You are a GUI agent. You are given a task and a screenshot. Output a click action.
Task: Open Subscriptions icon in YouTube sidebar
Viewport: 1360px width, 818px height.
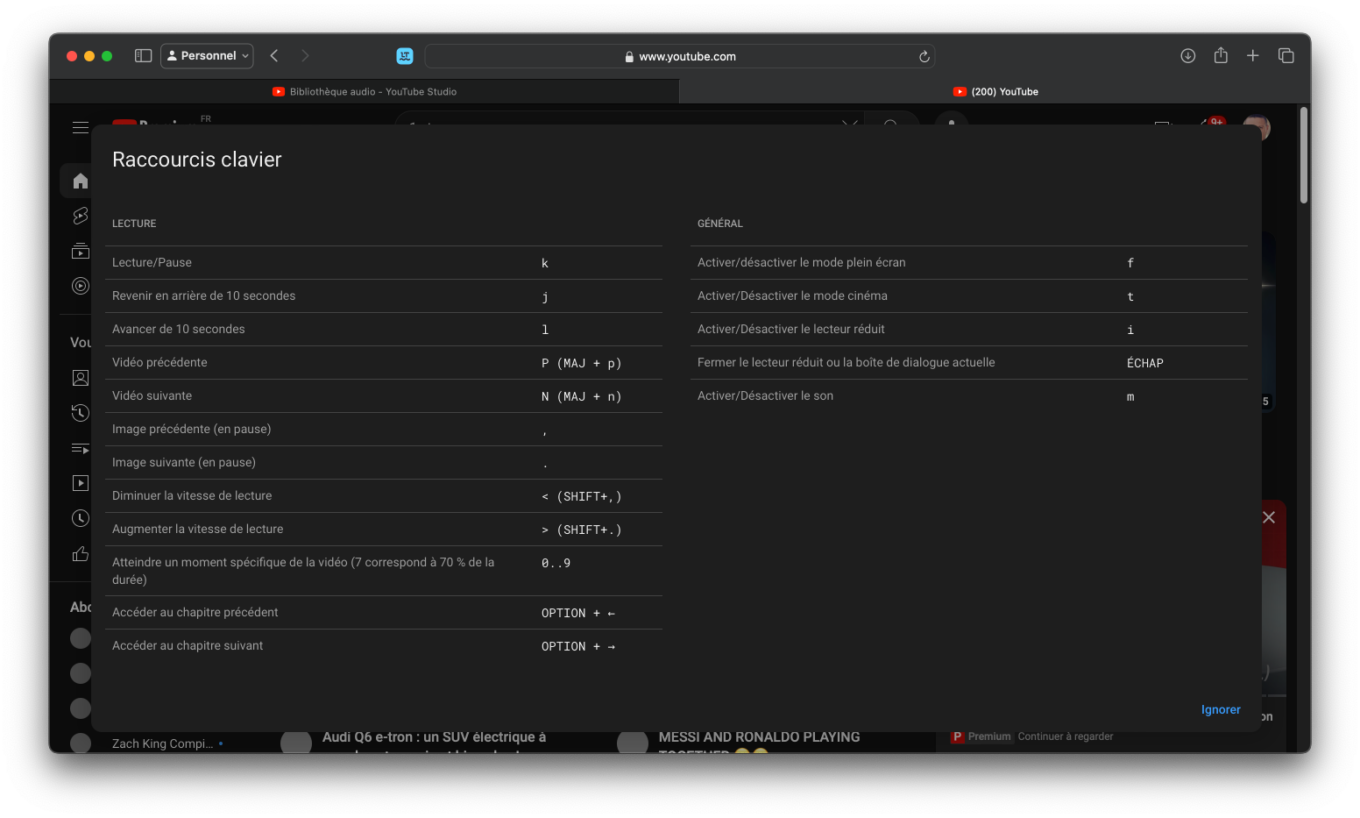click(x=80, y=251)
